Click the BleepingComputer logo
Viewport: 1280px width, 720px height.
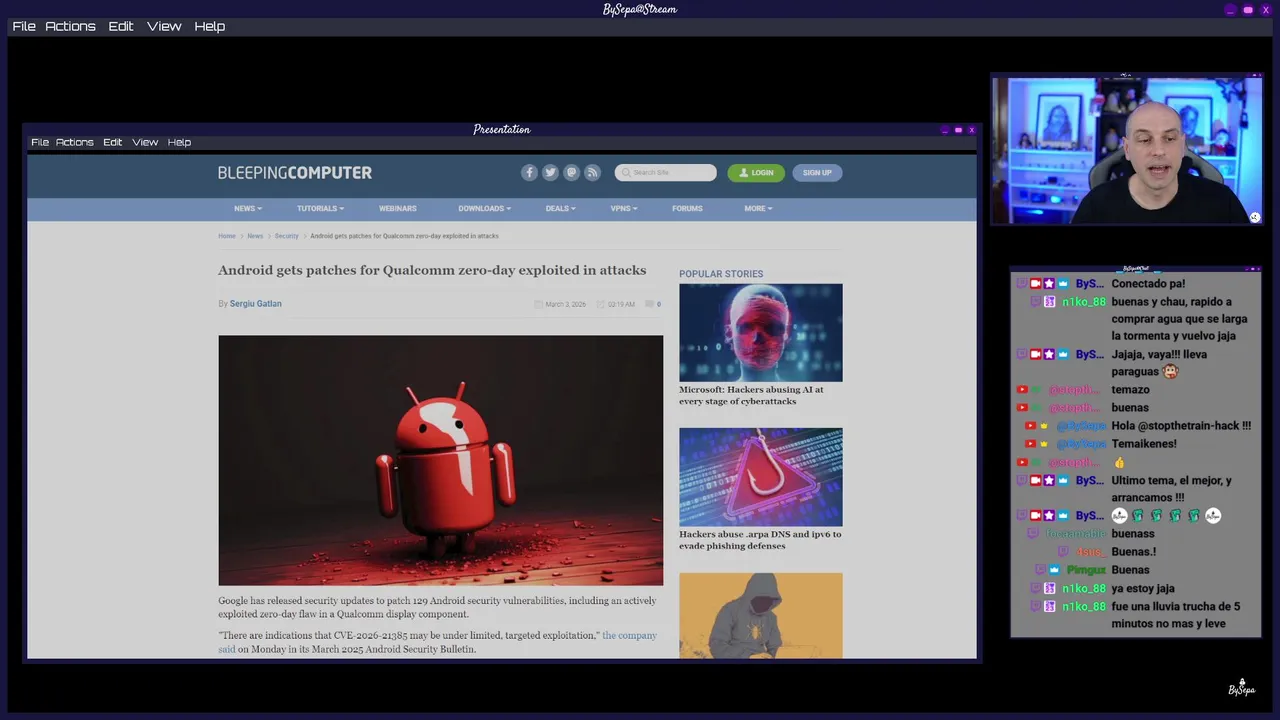coord(295,173)
